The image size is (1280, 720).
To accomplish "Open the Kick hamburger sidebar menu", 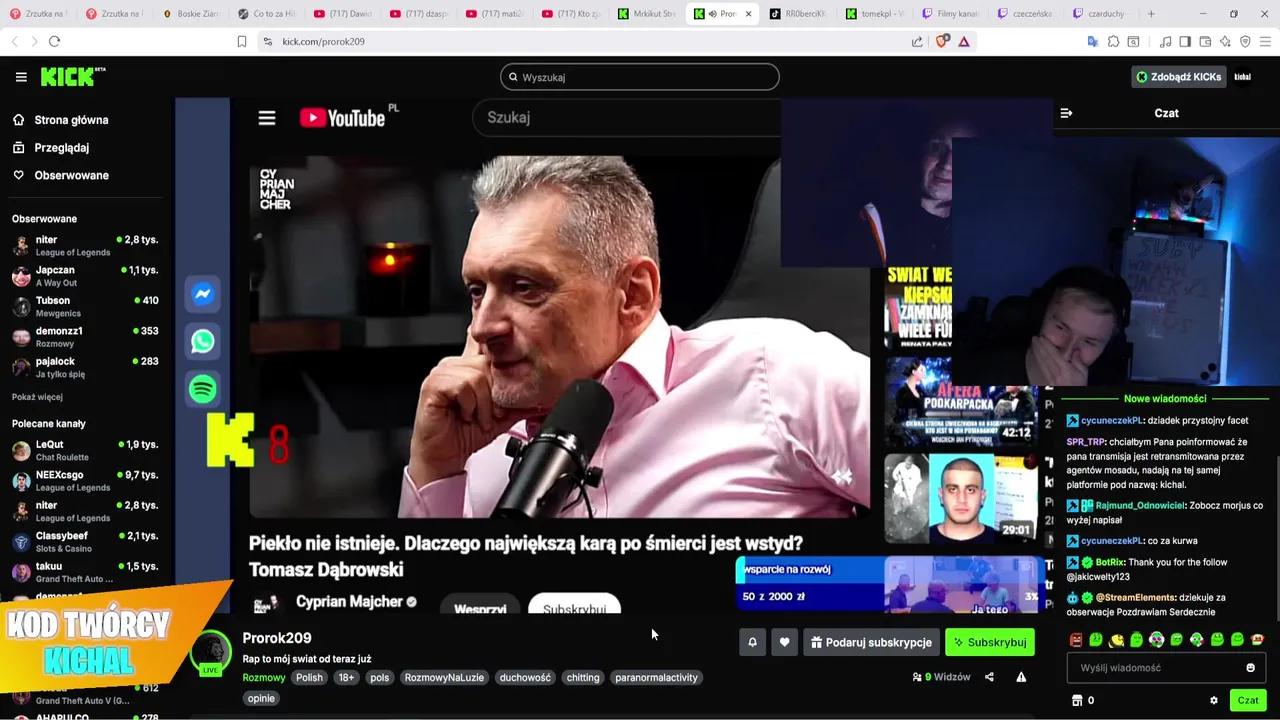I will pos(21,77).
